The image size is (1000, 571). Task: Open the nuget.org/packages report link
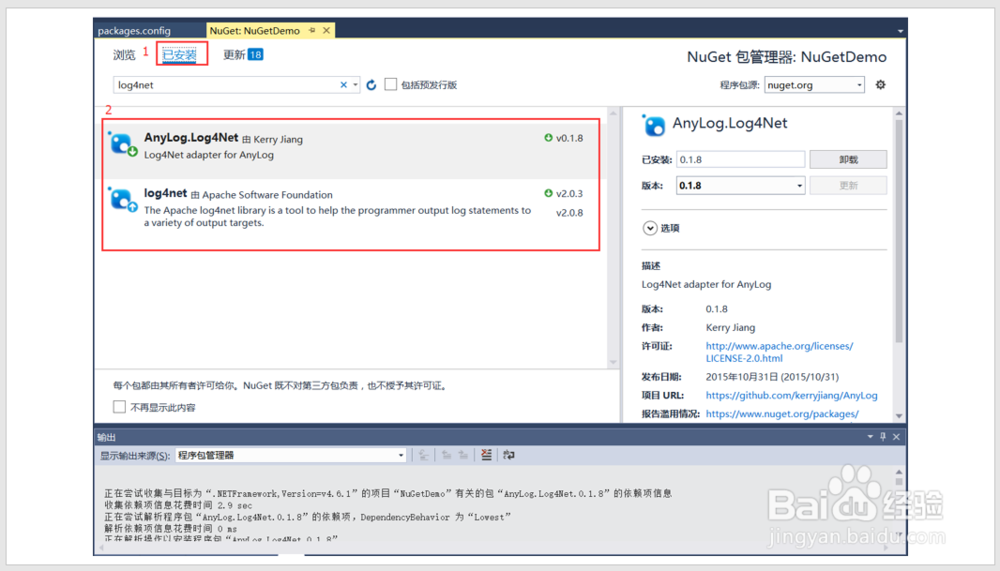click(782, 414)
